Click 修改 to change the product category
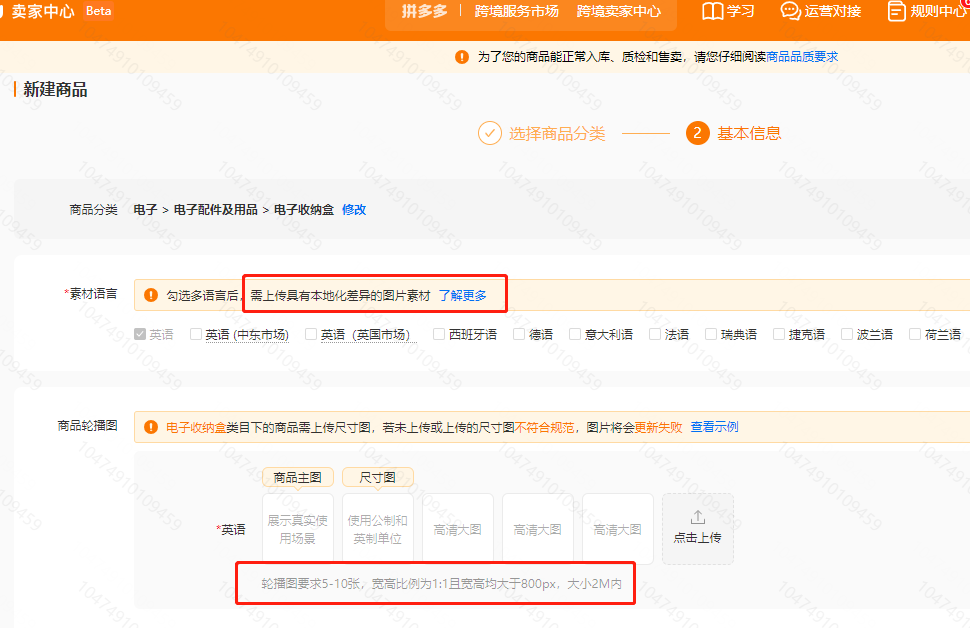The image size is (970, 628). point(354,210)
